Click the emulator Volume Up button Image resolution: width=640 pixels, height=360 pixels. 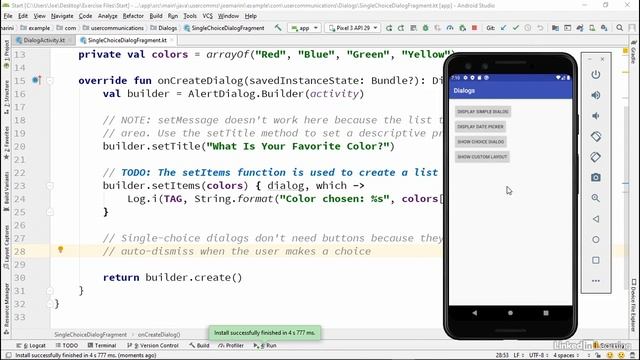pyautogui.click(x=596, y=95)
